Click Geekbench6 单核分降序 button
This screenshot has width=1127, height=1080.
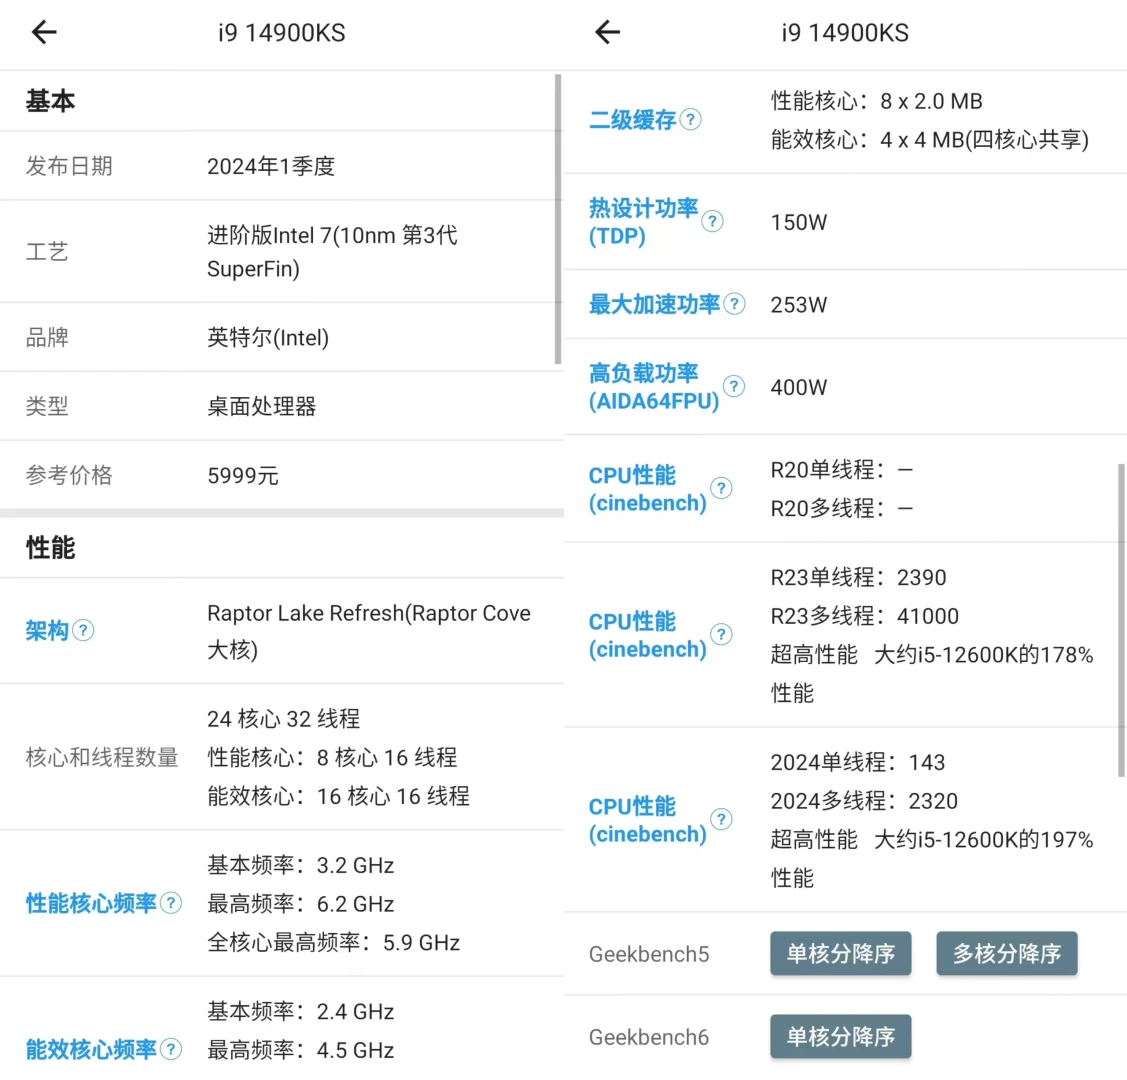coord(840,1037)
